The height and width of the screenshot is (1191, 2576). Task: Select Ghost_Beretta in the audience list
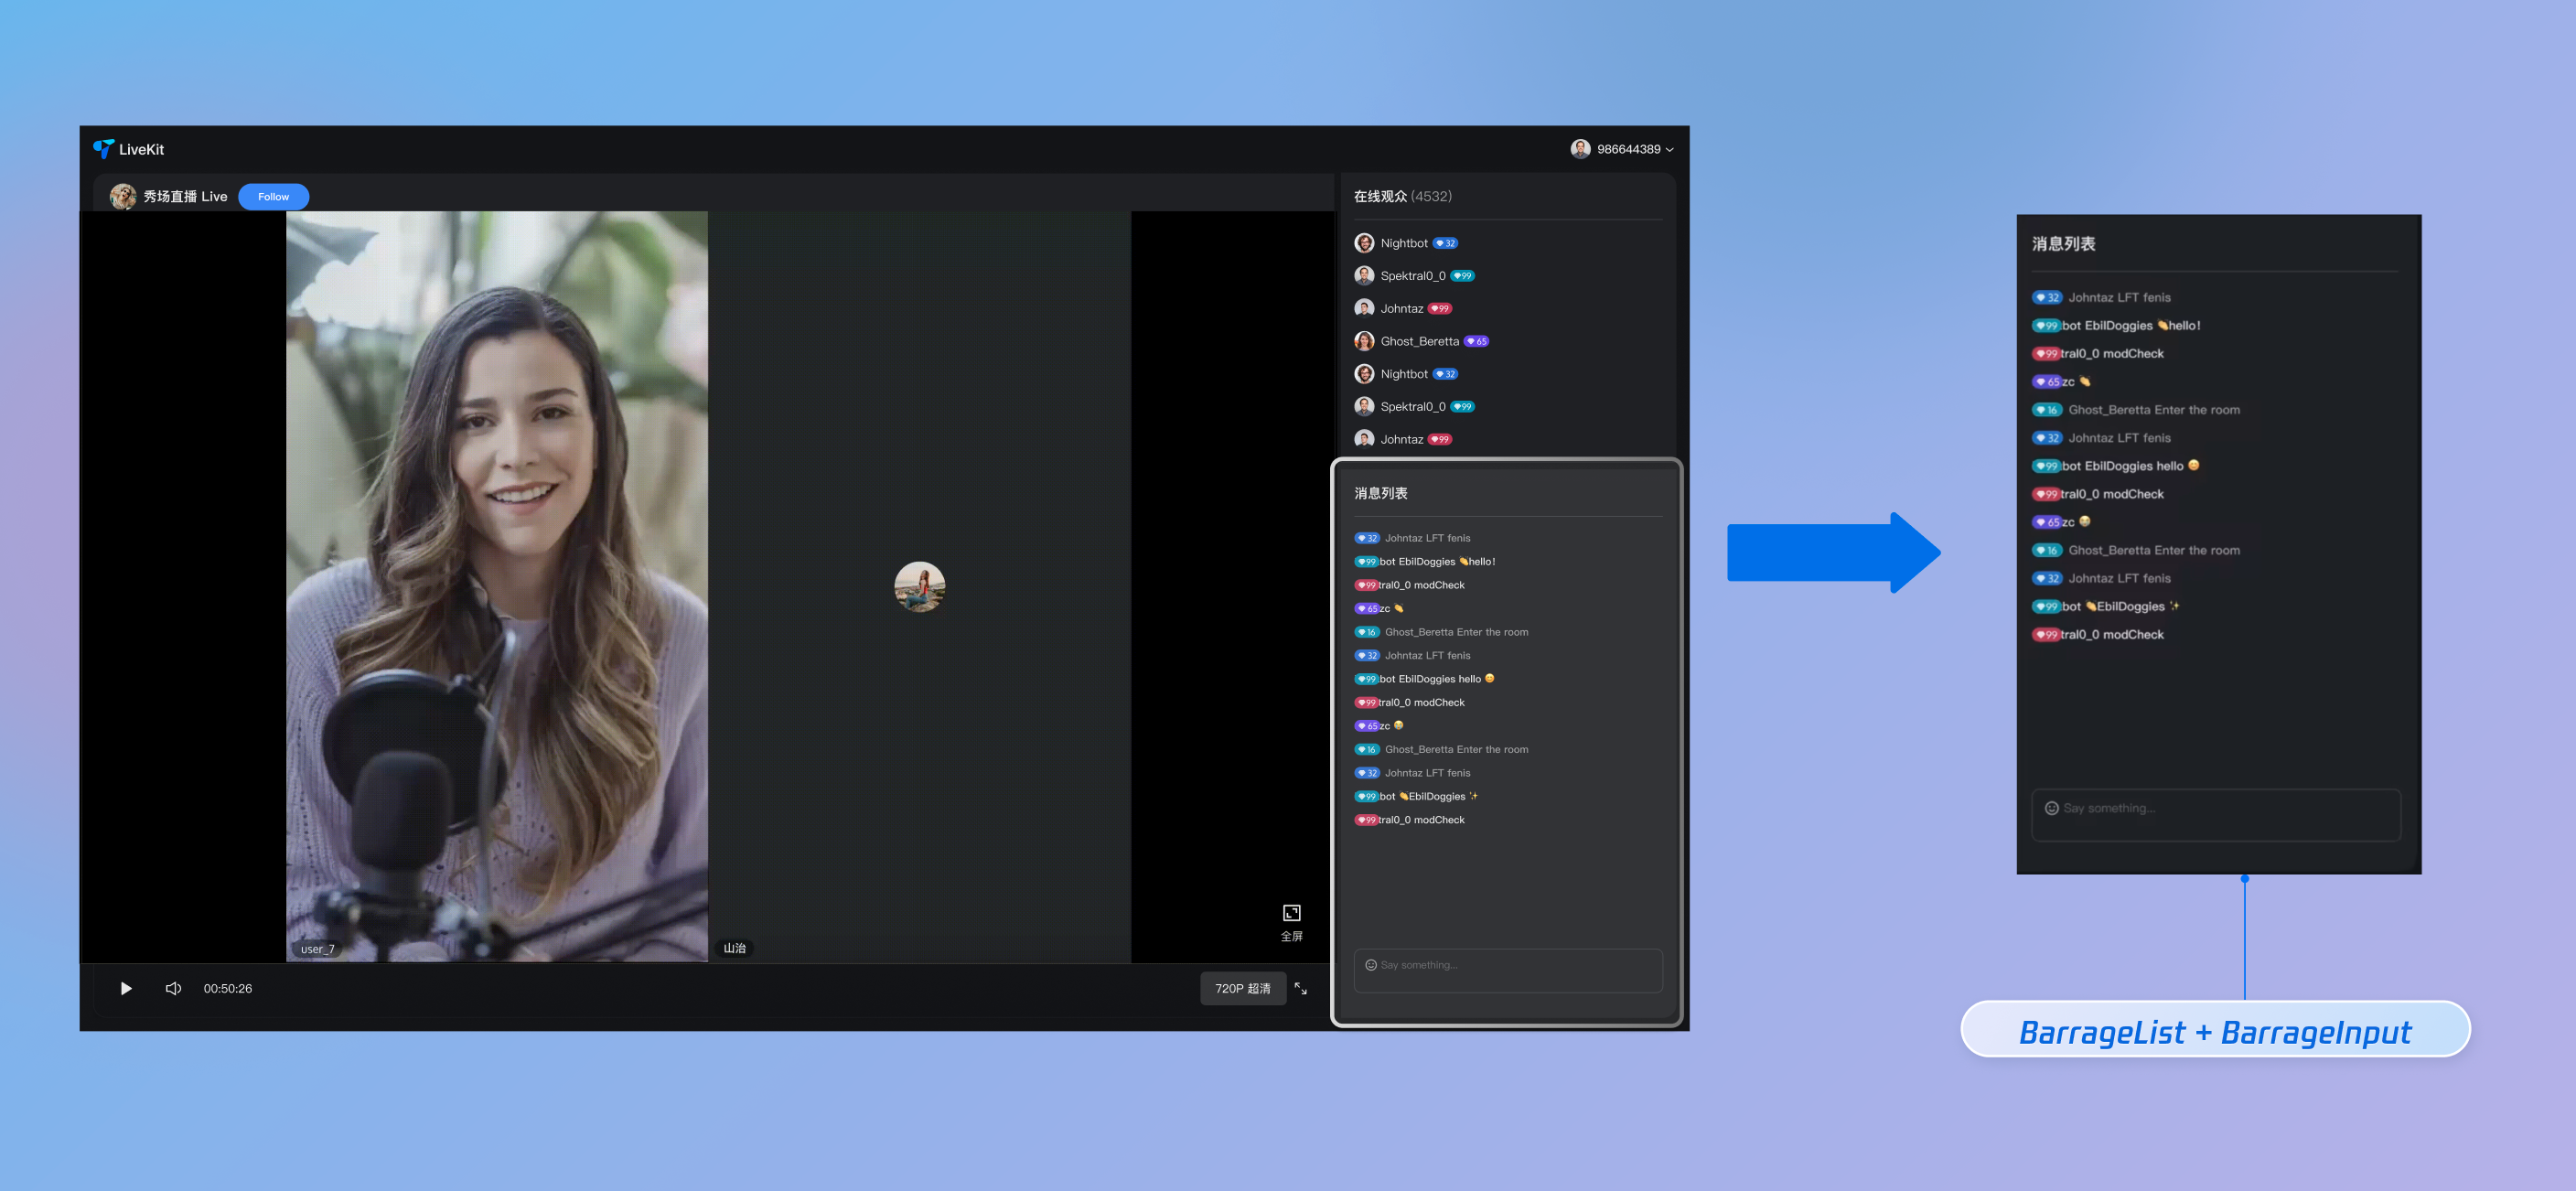pyautogui.click(x=1418, y=341)
